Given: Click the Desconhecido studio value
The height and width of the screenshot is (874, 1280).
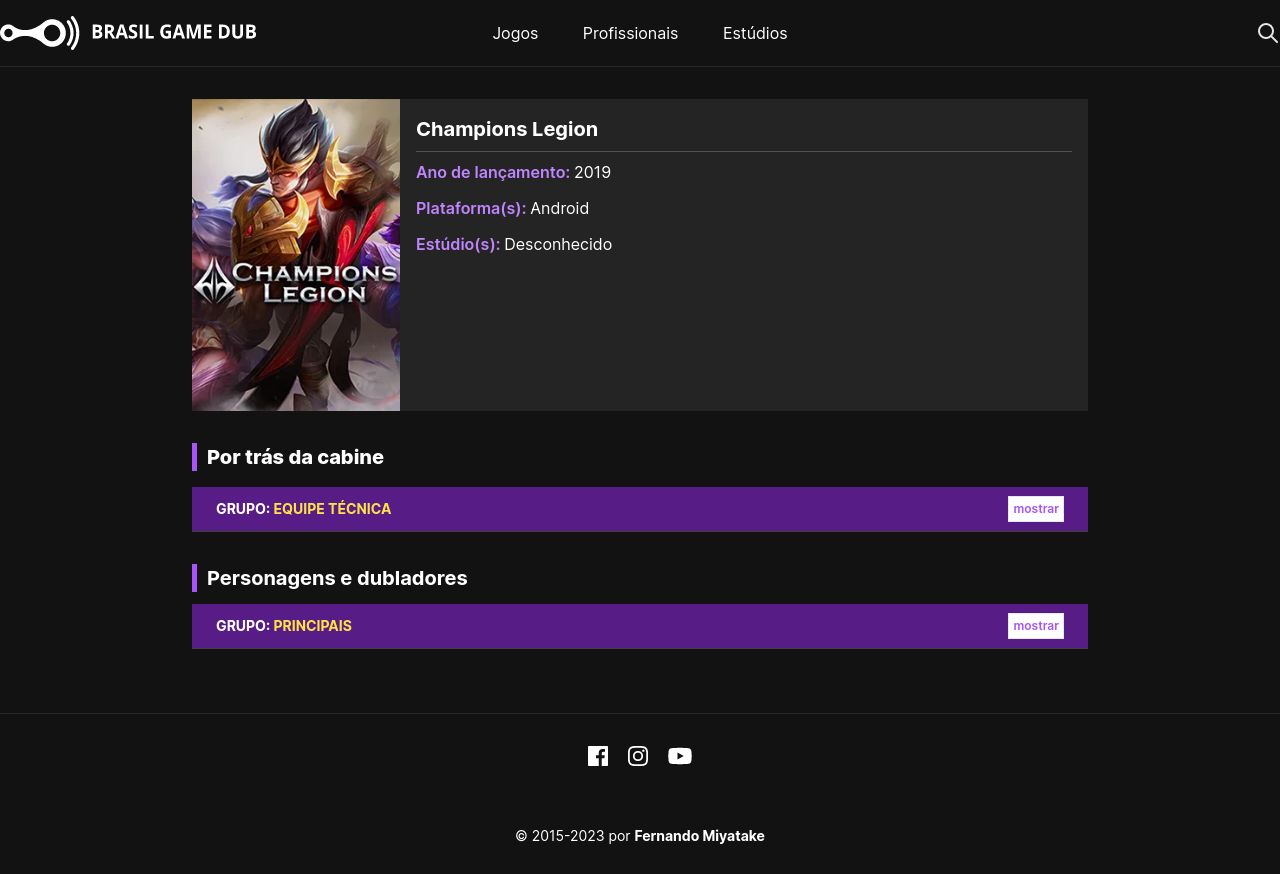Looking at the screenshot, I should coord(558,244).
